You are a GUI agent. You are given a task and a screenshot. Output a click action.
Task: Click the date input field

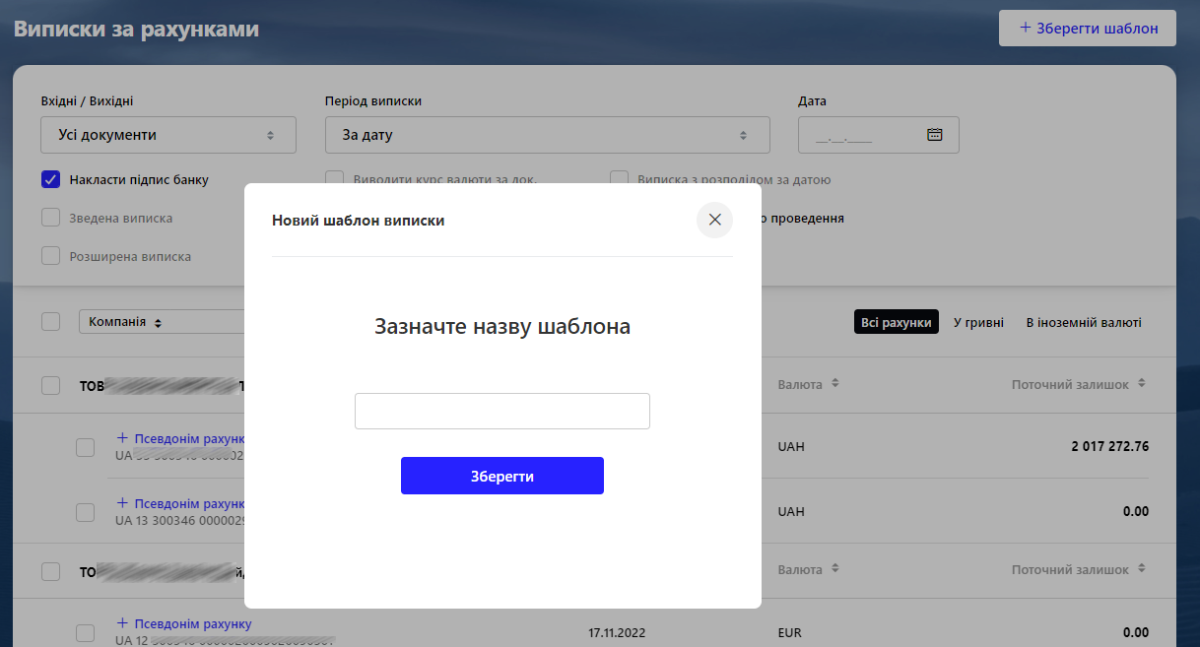[878, 135]
